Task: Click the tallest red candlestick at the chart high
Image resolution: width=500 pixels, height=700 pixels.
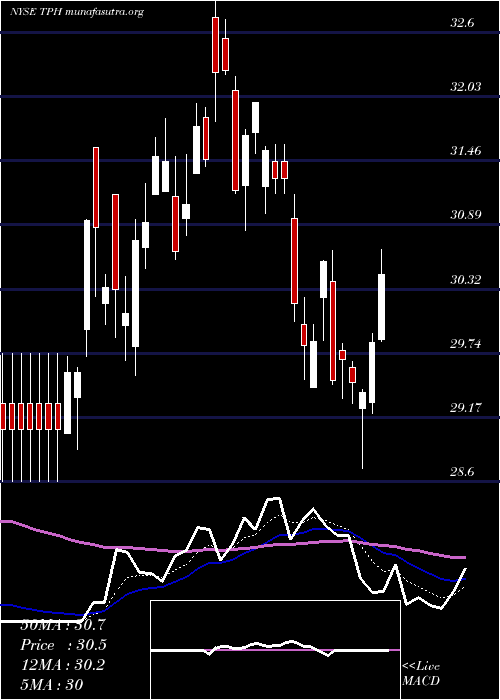Action: (x=216, y=45)
